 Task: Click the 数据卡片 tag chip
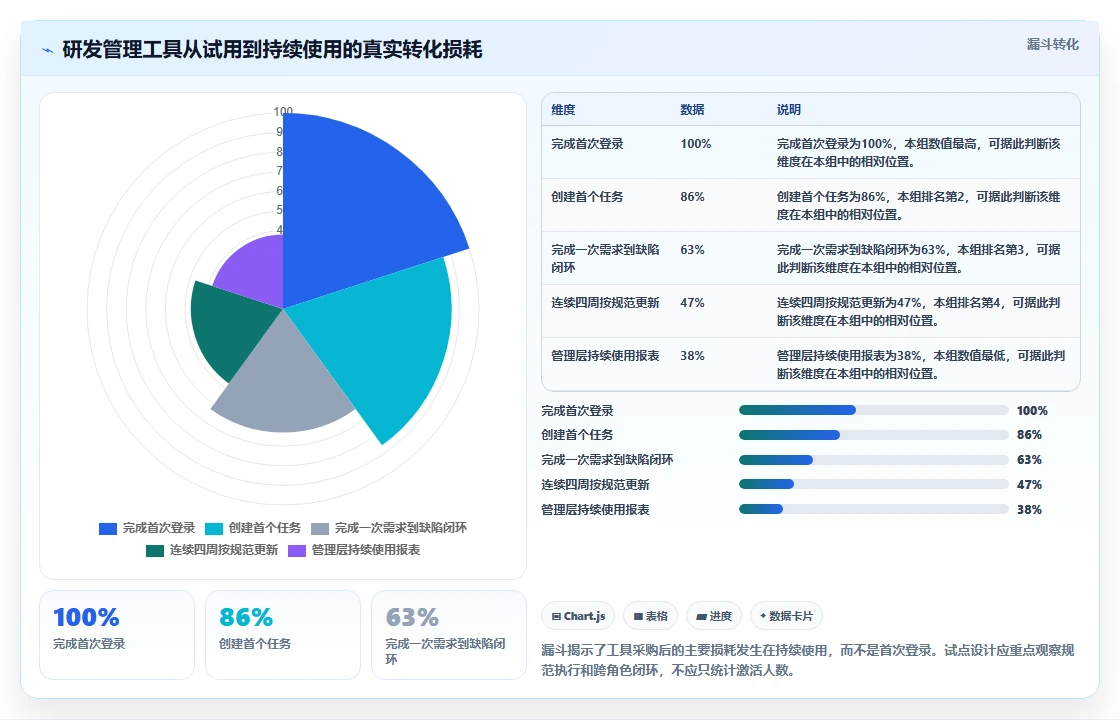click(x=786, y=616)
